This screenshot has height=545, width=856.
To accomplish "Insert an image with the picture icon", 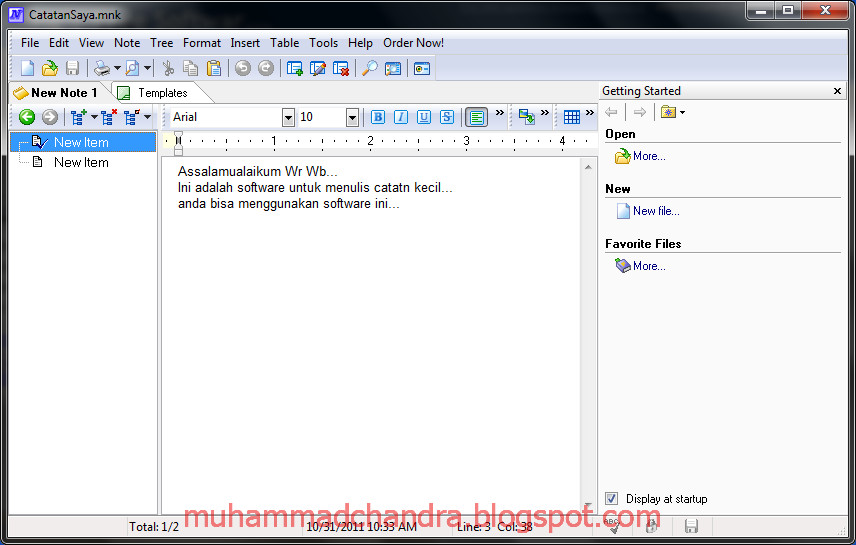I will click(x=526, y=116).
